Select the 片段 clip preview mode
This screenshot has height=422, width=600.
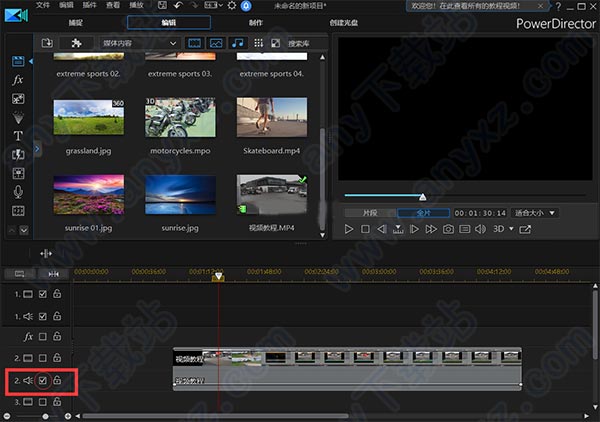click(370, 213)
